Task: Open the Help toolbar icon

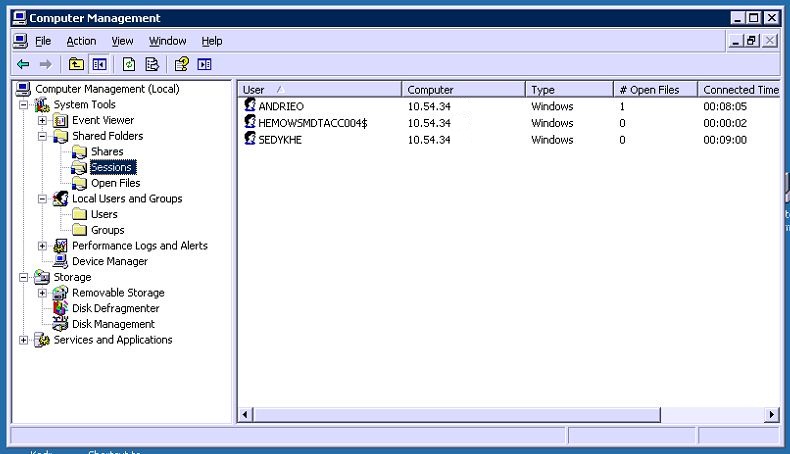Action: 181,64
